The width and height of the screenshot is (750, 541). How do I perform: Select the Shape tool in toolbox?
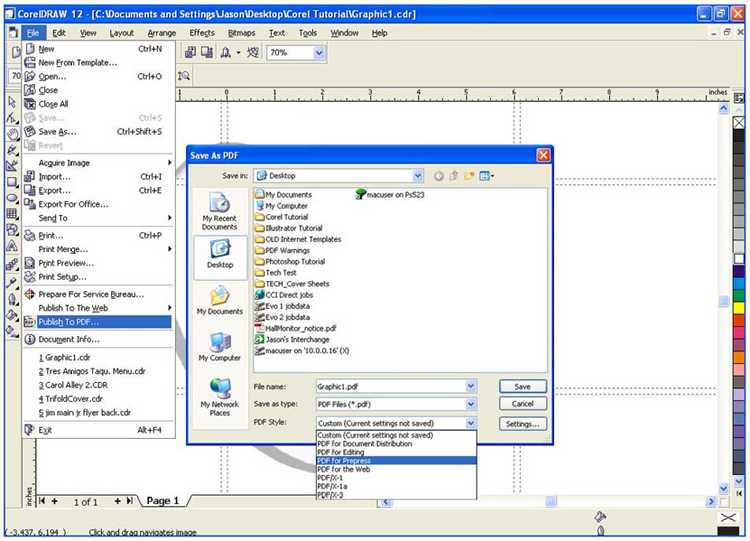[x=12, y=118]
